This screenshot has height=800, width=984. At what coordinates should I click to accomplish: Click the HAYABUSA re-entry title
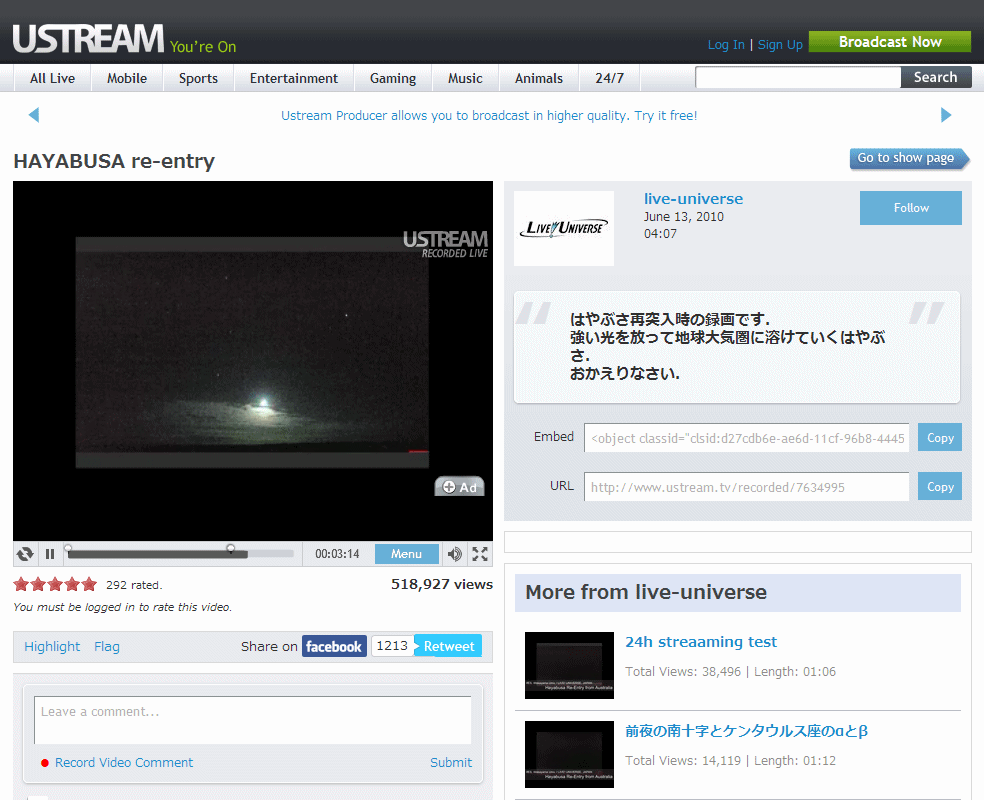[x=114, y=161]
